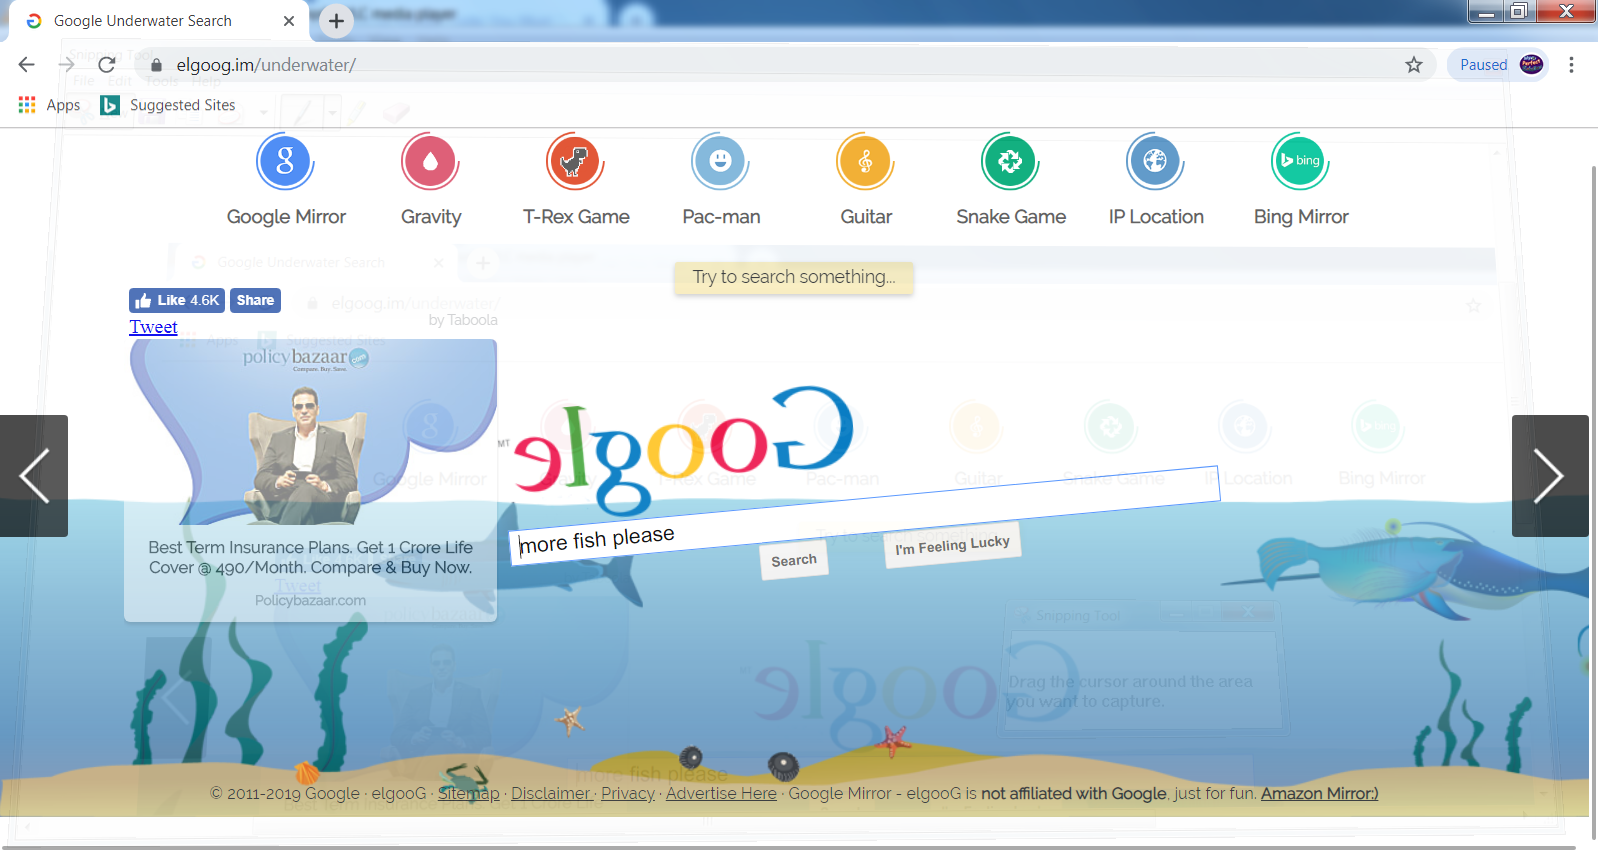Image resolution: width=1598 pixels, height=850 pixels.
Task: Open the Sitemap footer link
Action: (x=468, y=793)
